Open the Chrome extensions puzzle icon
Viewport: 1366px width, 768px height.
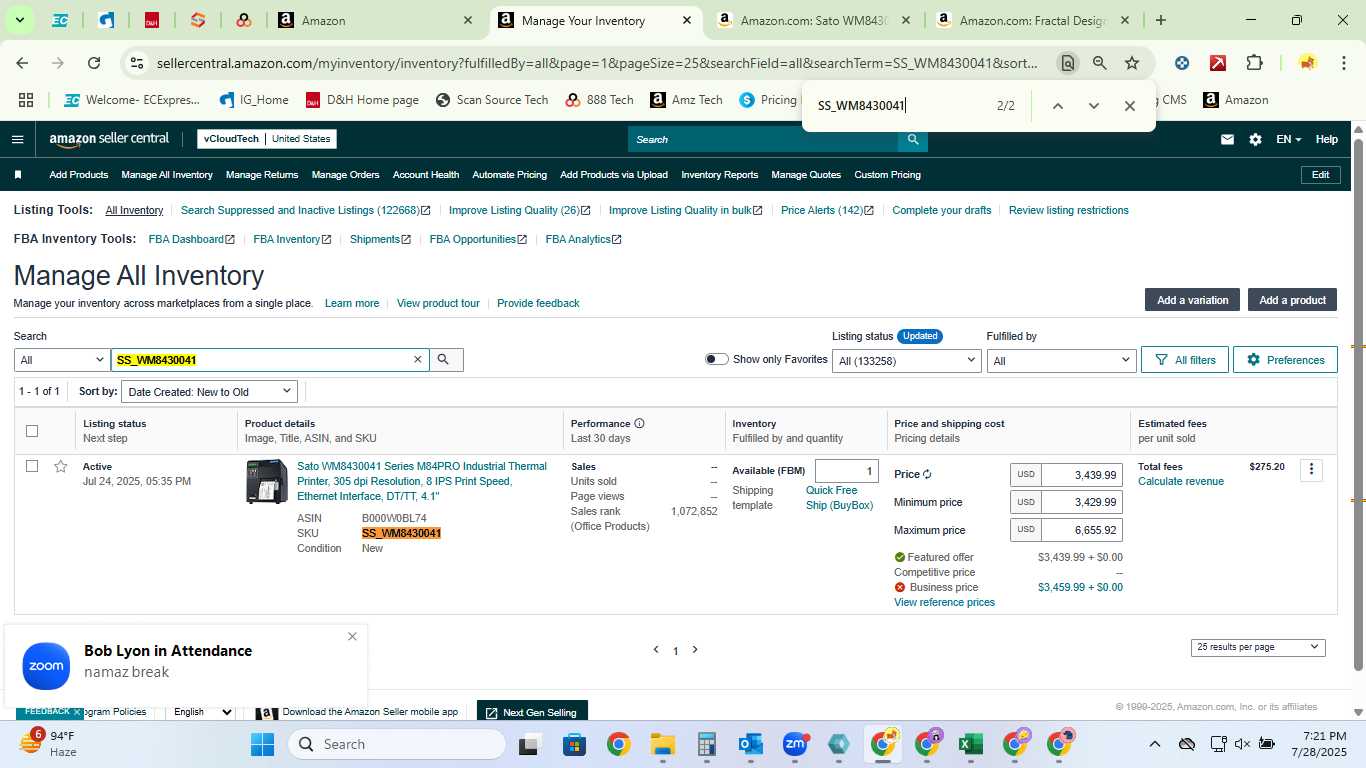pos(1254,63)
